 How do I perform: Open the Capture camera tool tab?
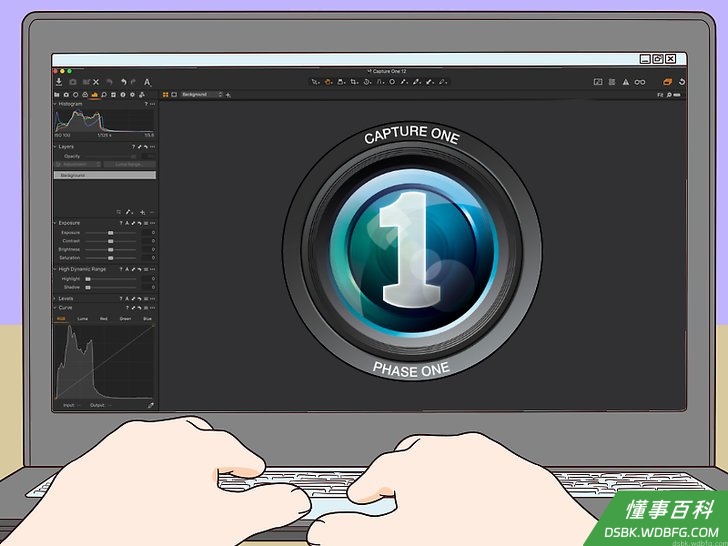click(x=66, y=95)
